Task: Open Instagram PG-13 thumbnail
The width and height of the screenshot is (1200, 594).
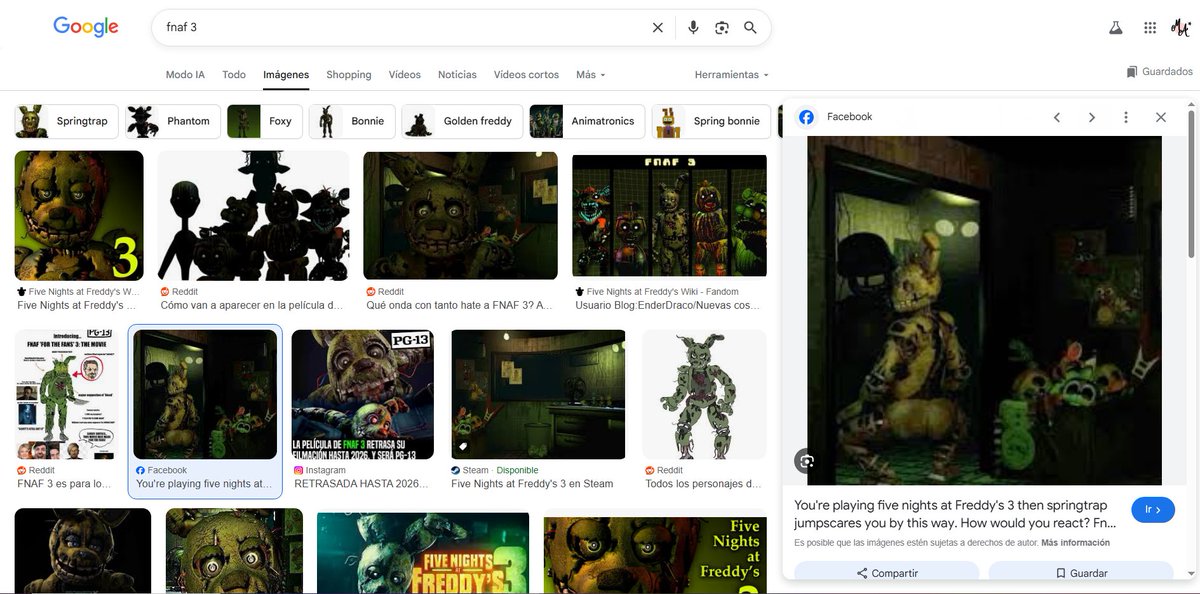Action: [x=363, y=394]
